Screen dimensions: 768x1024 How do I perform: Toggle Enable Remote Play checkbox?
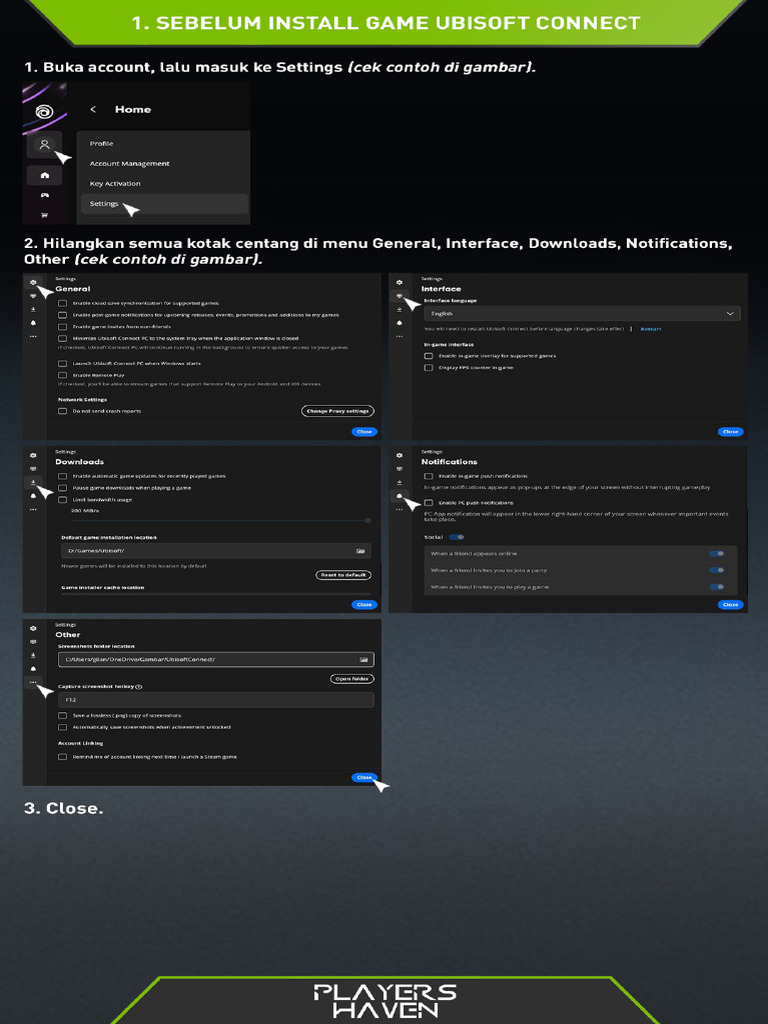[63, 376]
